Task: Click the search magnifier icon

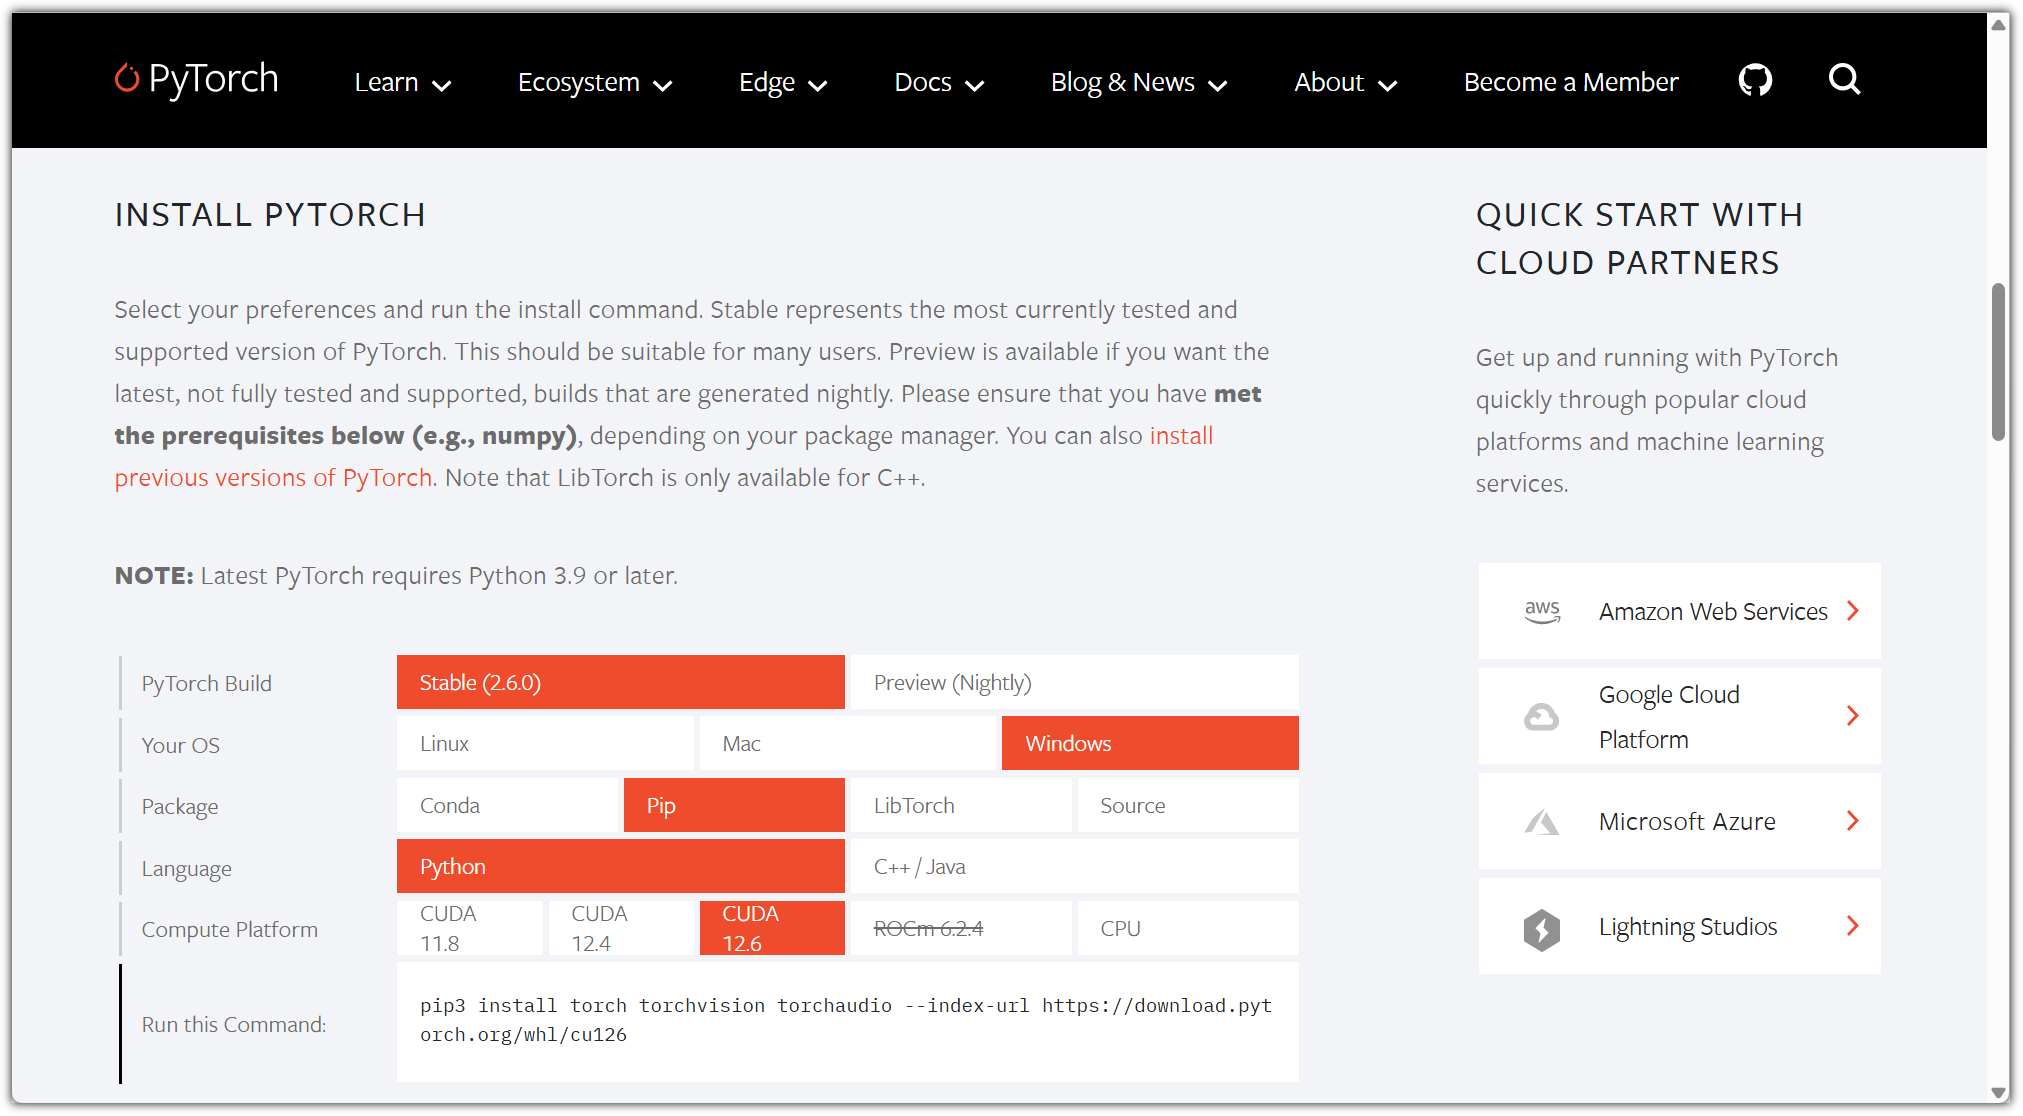Action: click(x=1844, y=79)
